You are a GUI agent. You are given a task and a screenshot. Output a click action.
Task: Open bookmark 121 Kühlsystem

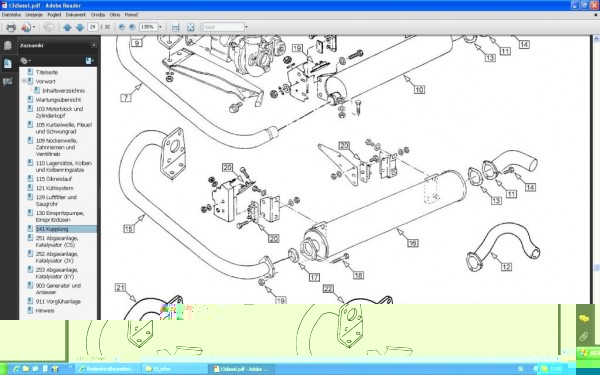coord(54,188)
